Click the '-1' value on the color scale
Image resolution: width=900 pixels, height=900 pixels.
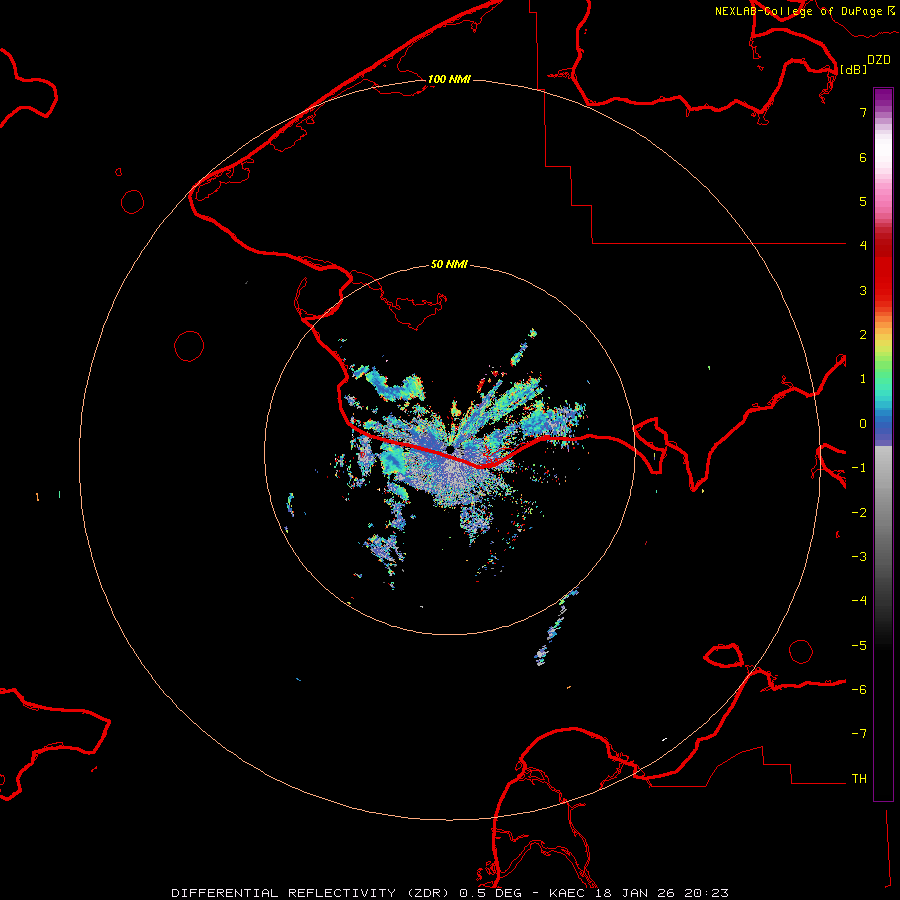pyautogui.click(x=859, y=468)
